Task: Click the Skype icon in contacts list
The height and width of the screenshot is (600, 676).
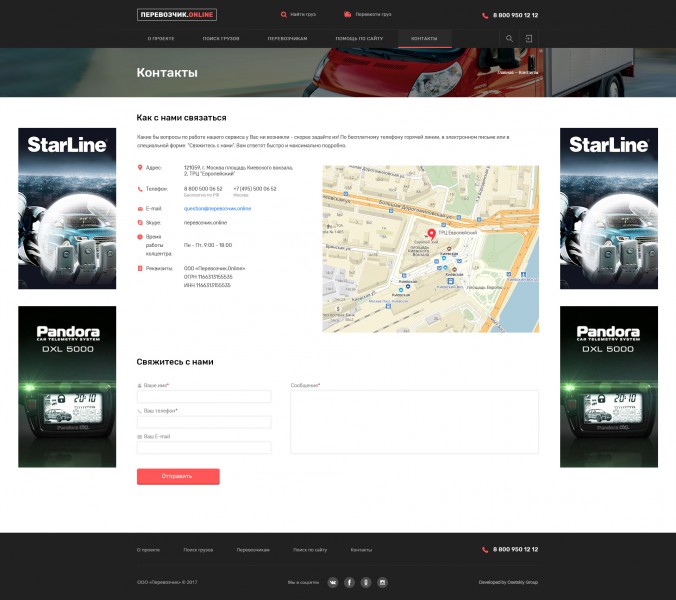Action: [140, 222]
